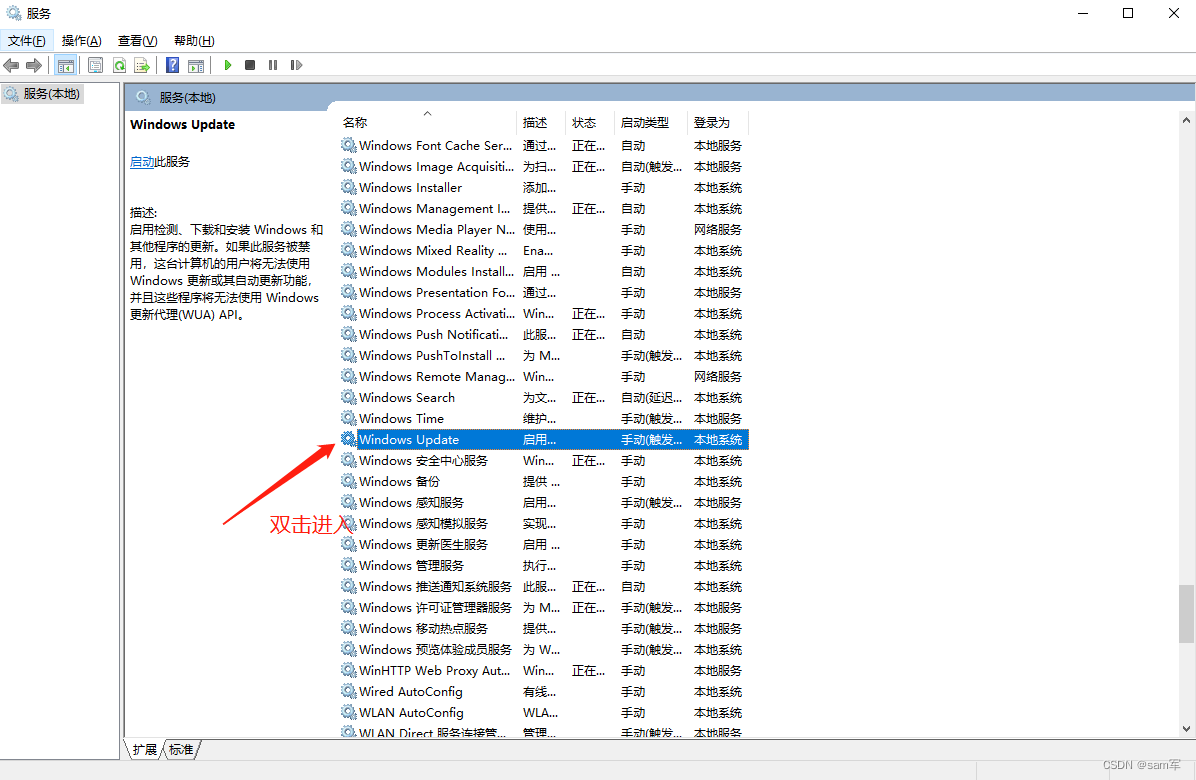Click the green Start Service play icon
The width and height of the screenshot is (1196, 780).
pyautogui.click(x=227, y=66)
